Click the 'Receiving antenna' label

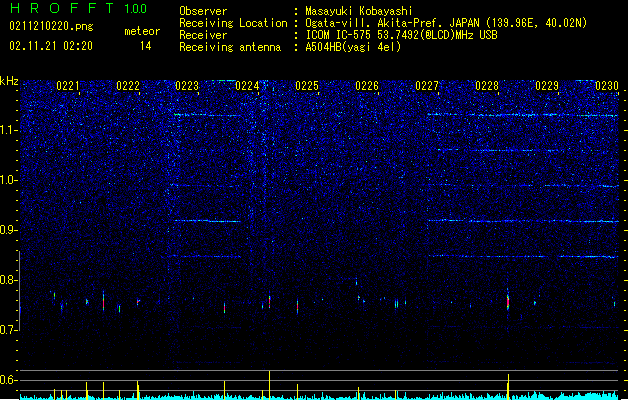click(230, 47)
